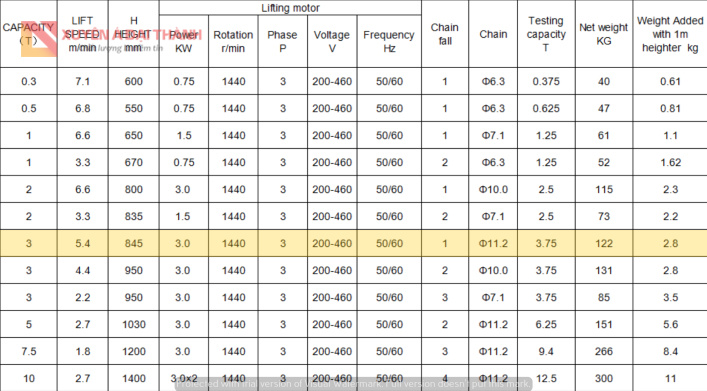Viewport: 707px width, 391px height.
Task: Click the "Voltage V" column header
Action: tap(332, 41)
